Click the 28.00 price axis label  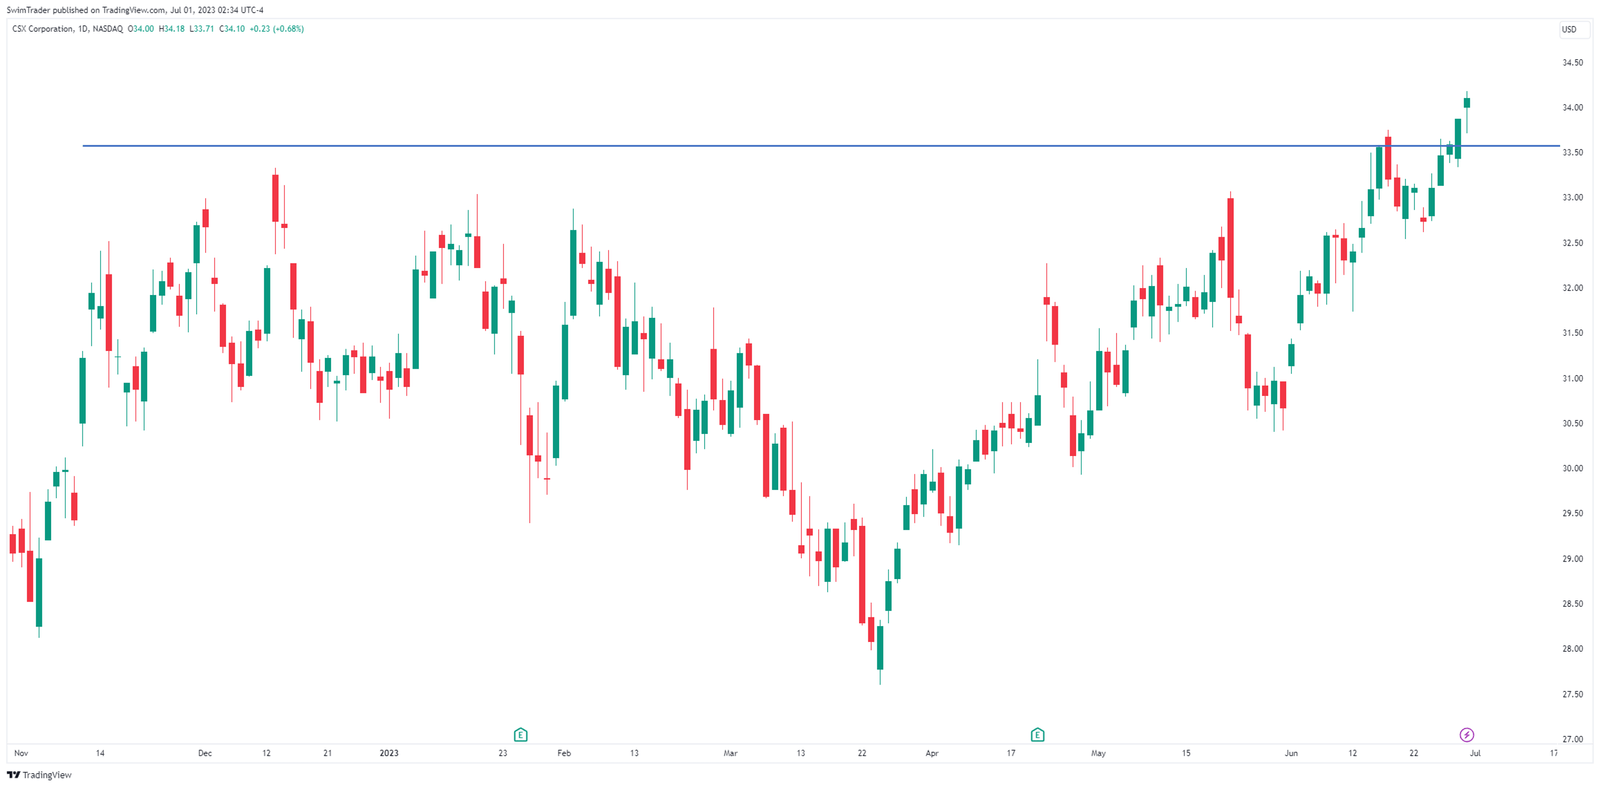click(1572, 648)
